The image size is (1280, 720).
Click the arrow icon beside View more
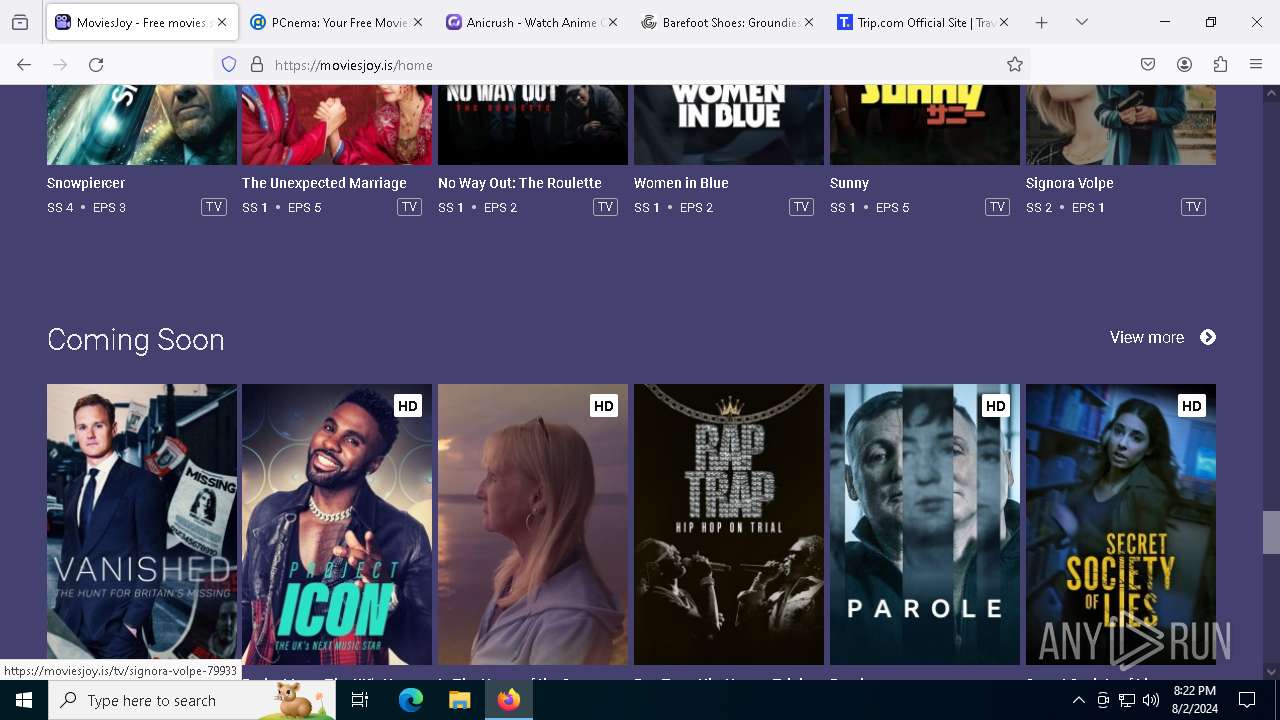(x=1208, y=337)
